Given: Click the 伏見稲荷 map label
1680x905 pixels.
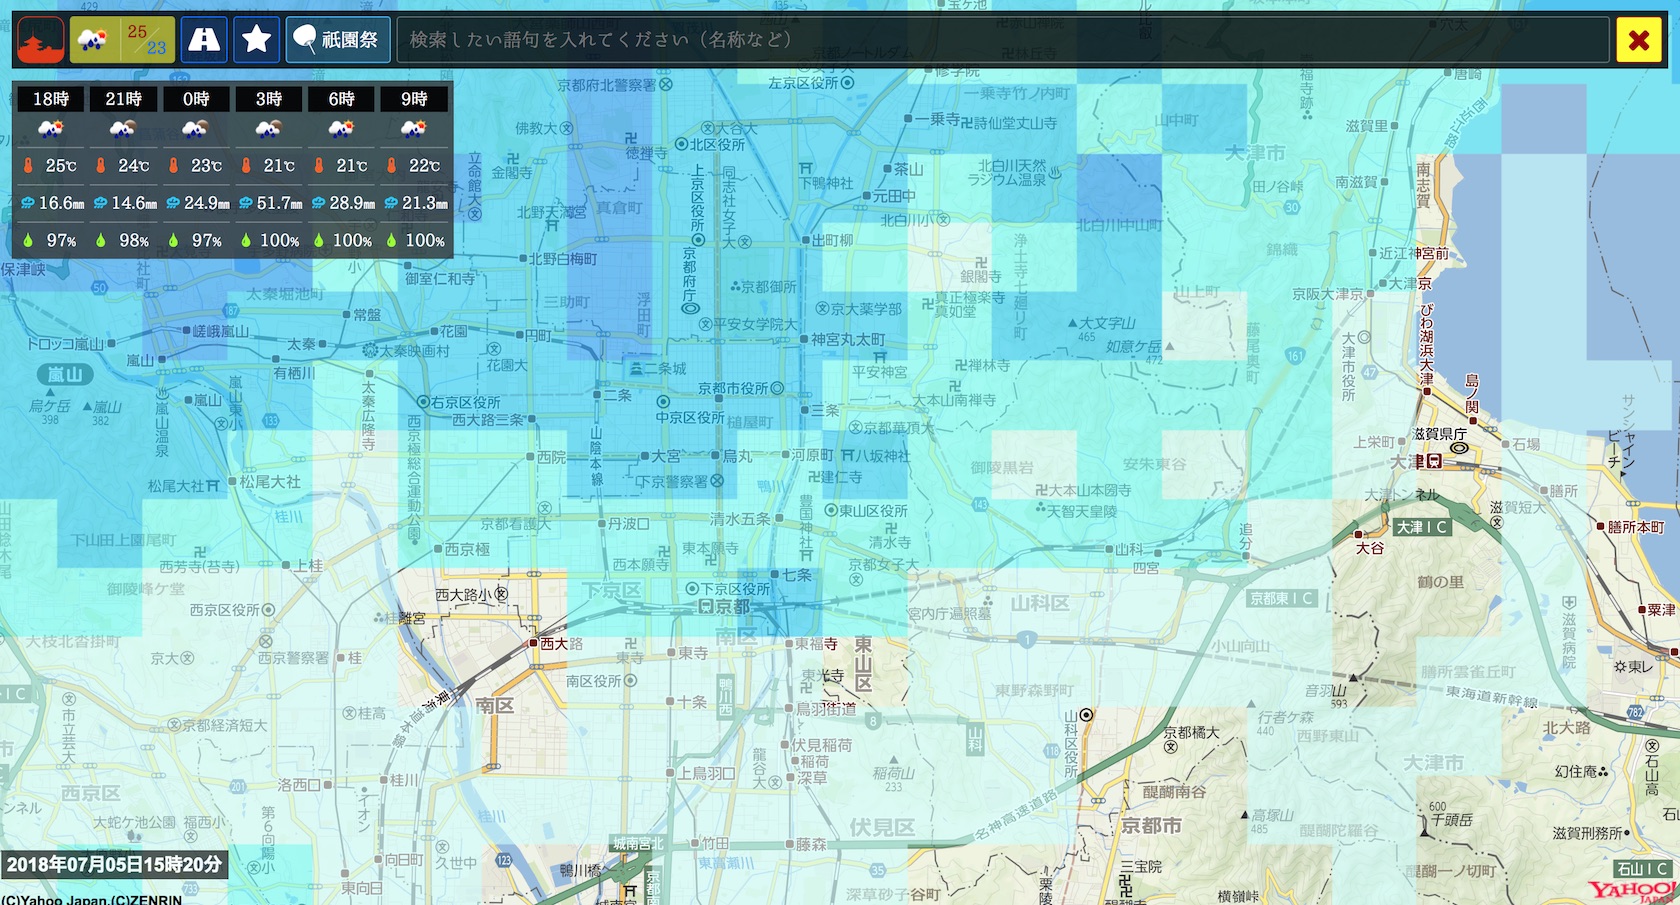Looking at the screenshot, I should 822,745.
